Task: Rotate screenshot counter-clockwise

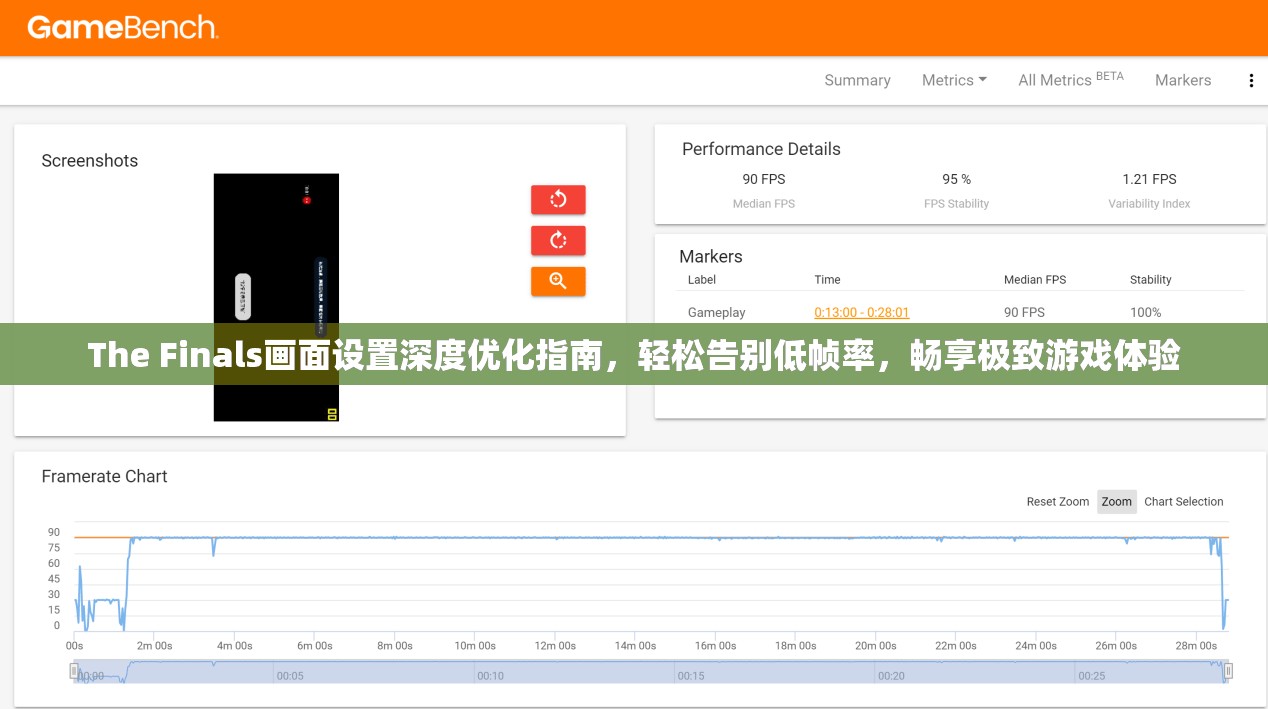Action: coord(558,200)
